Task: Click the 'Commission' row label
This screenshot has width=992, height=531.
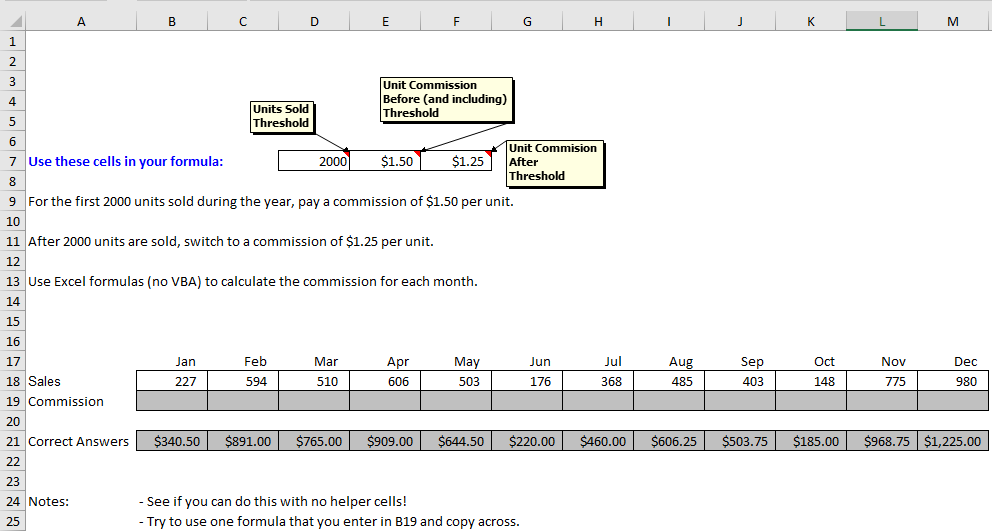Action: click(66, 401)
